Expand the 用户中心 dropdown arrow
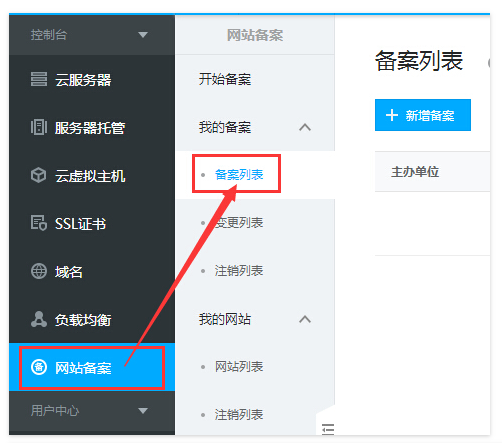The image size is (502, 443). click(143, 411)
